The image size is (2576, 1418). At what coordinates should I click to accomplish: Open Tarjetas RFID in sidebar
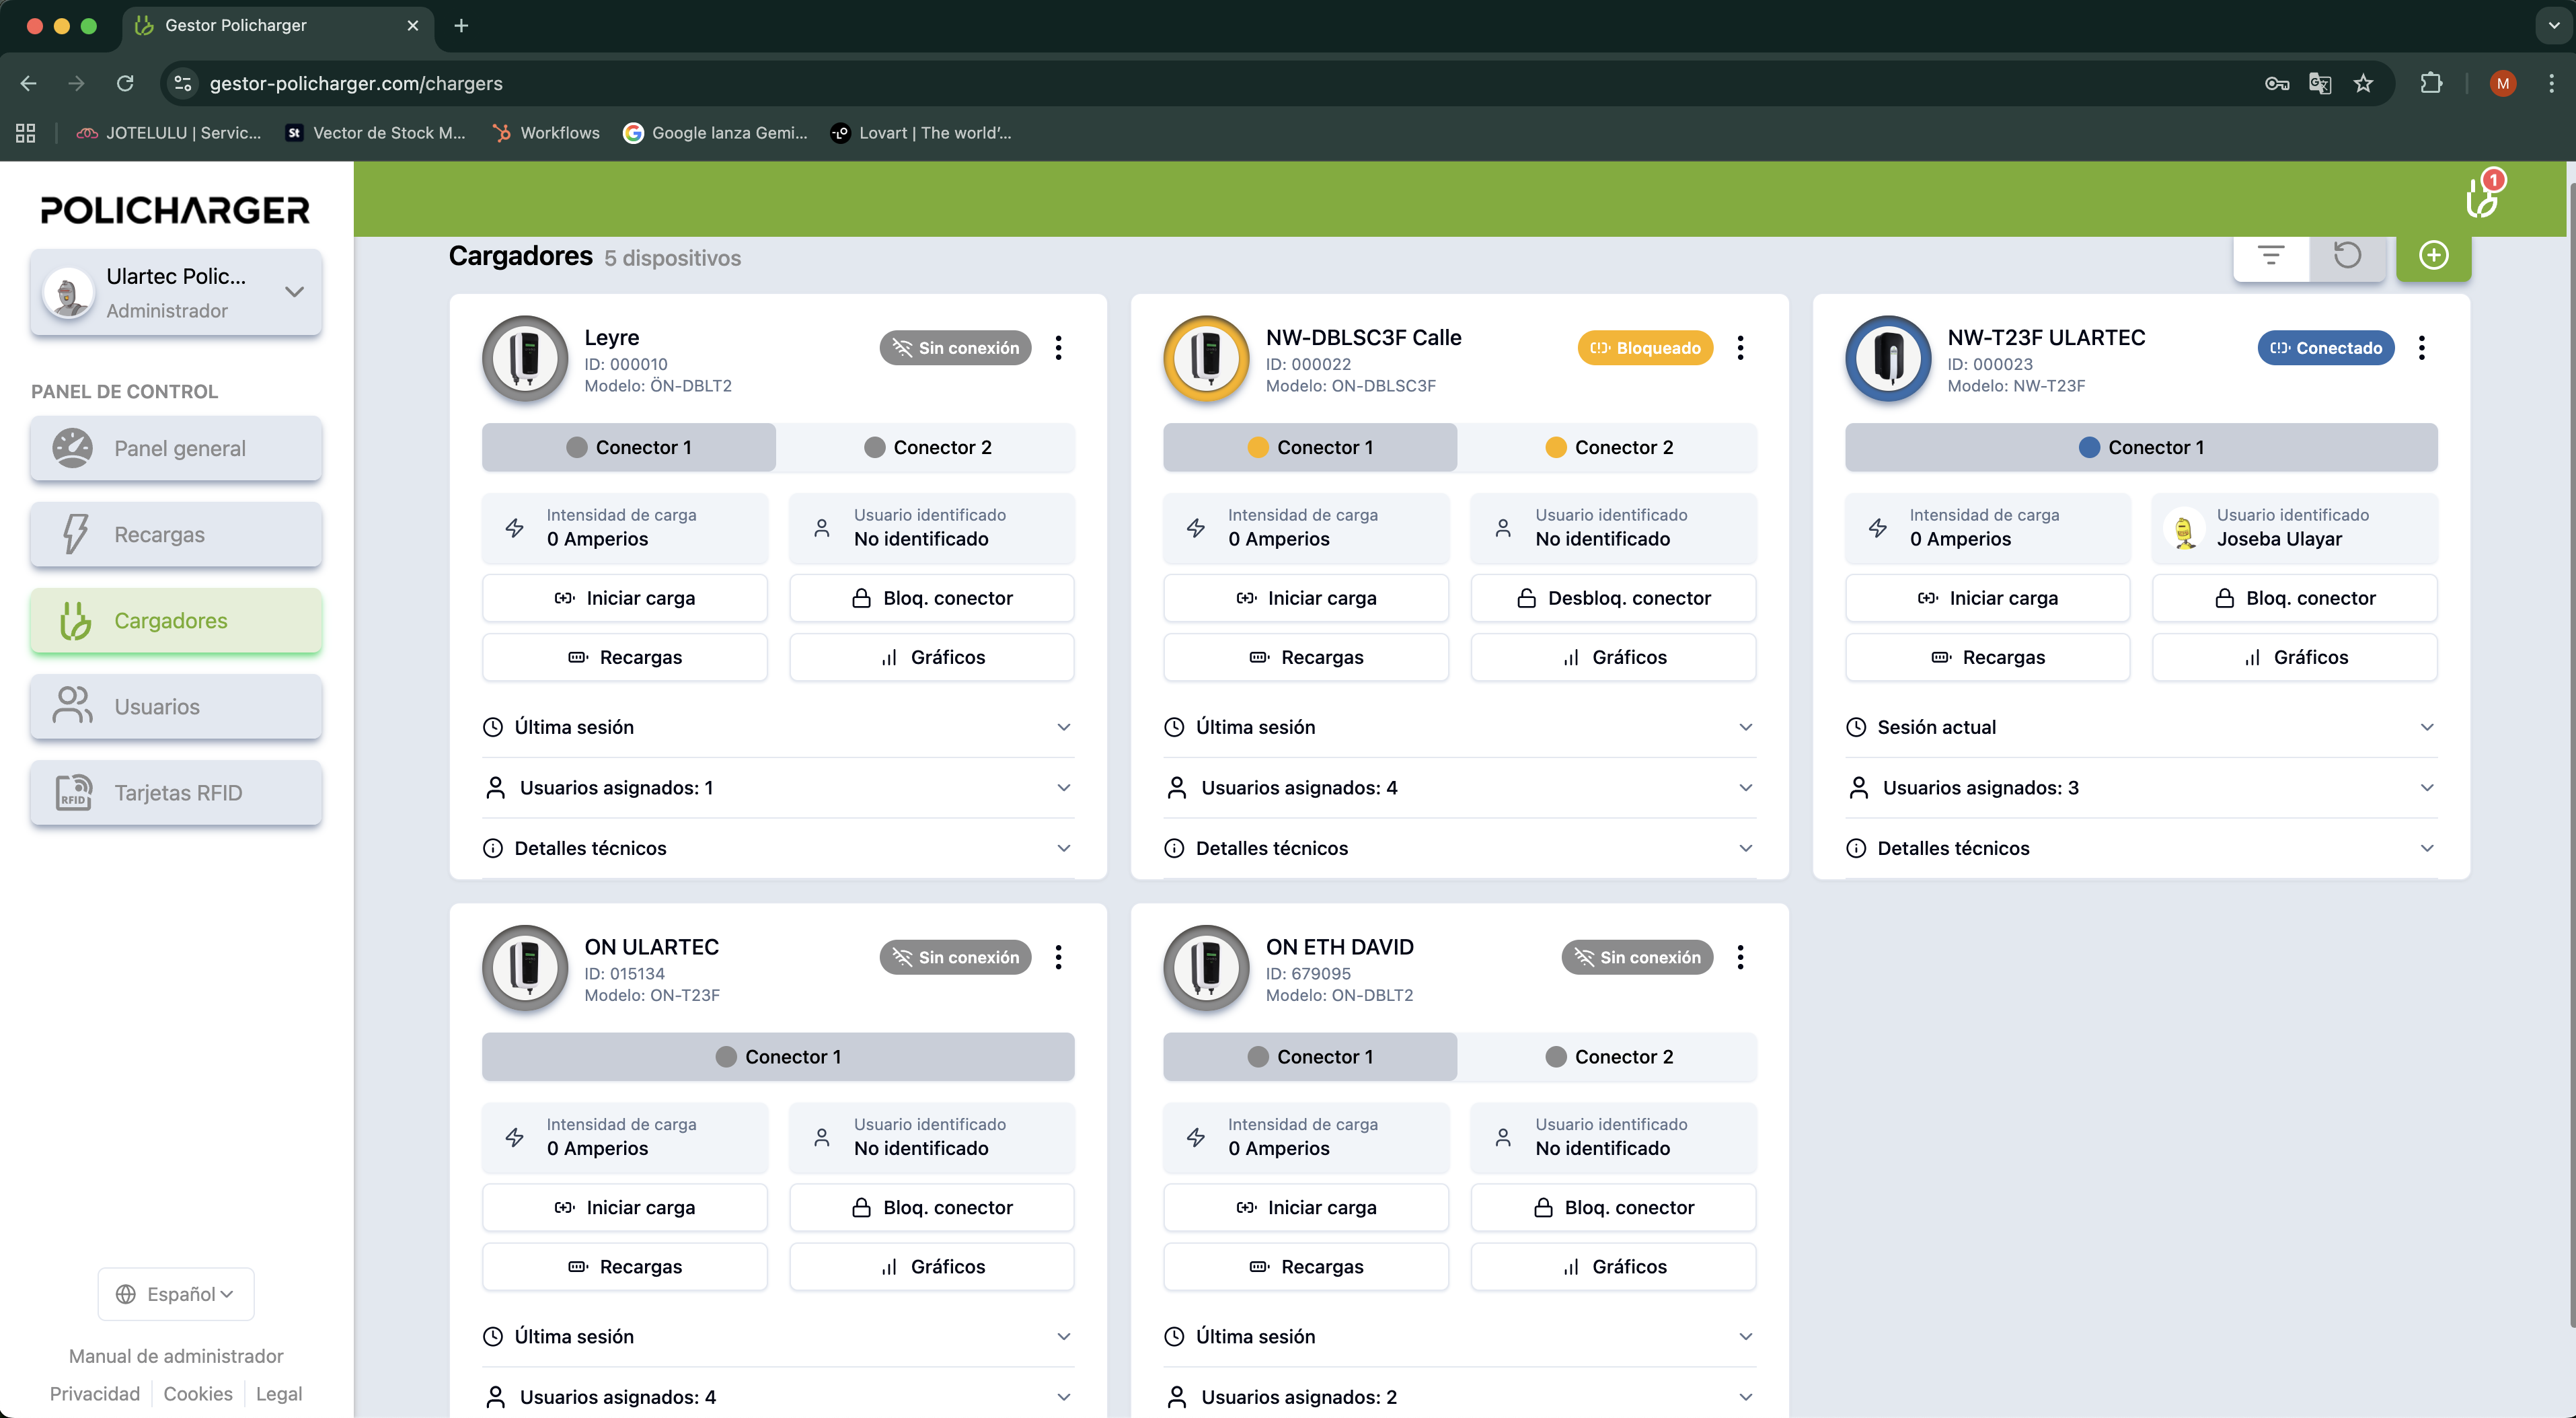tap(176, 792)
